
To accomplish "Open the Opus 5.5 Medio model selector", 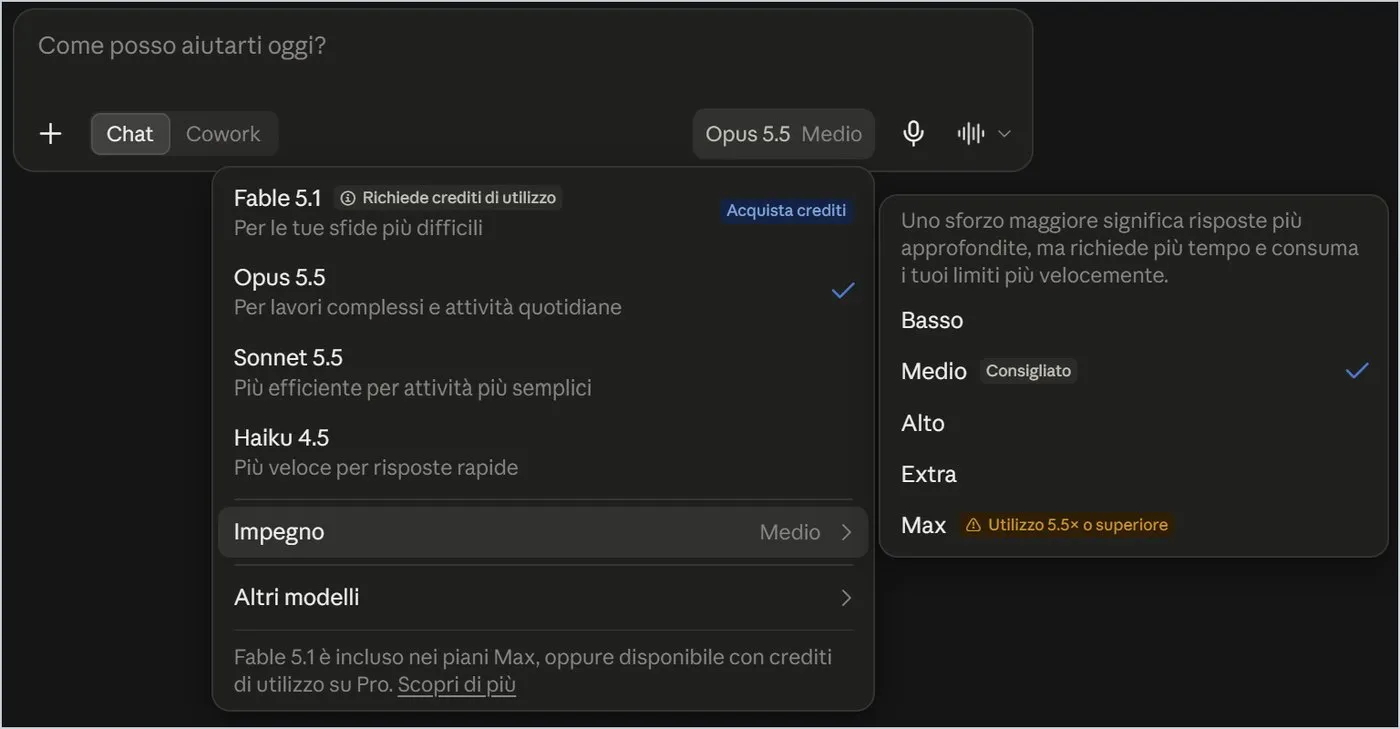I will (784, 134).
